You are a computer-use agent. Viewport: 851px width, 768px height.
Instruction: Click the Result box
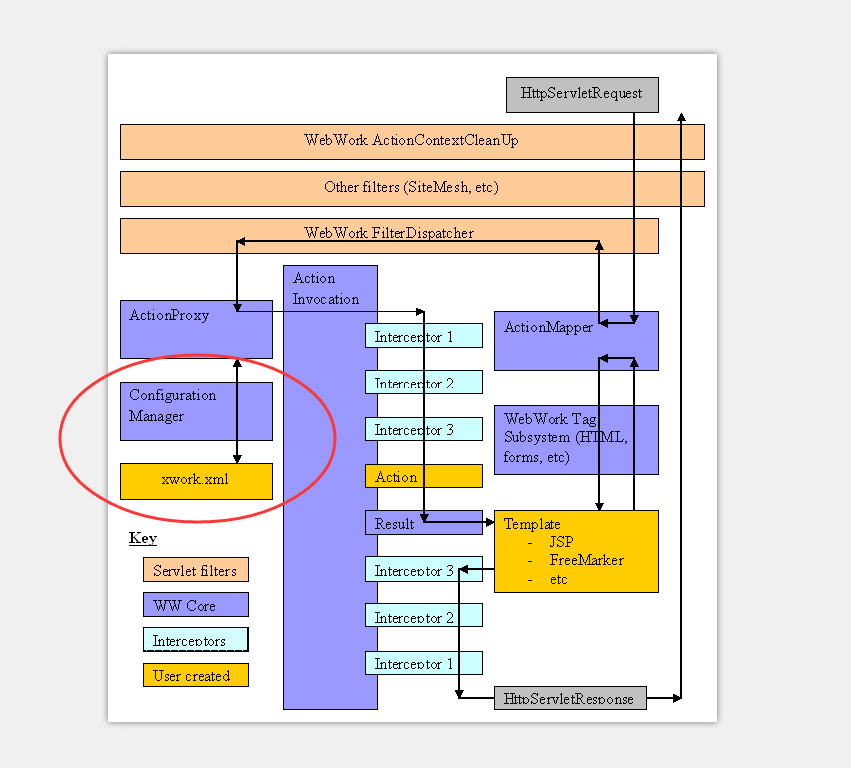424,523
